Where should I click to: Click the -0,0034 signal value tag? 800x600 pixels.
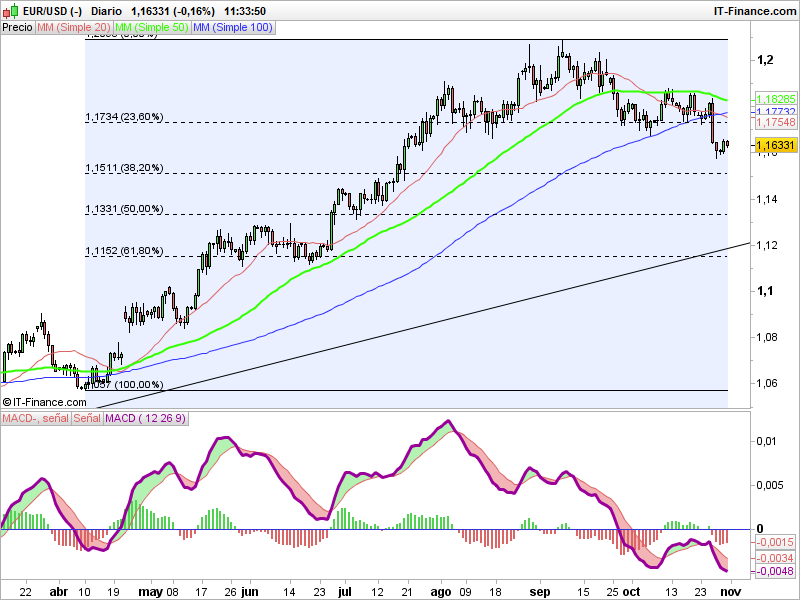(774, 558)
